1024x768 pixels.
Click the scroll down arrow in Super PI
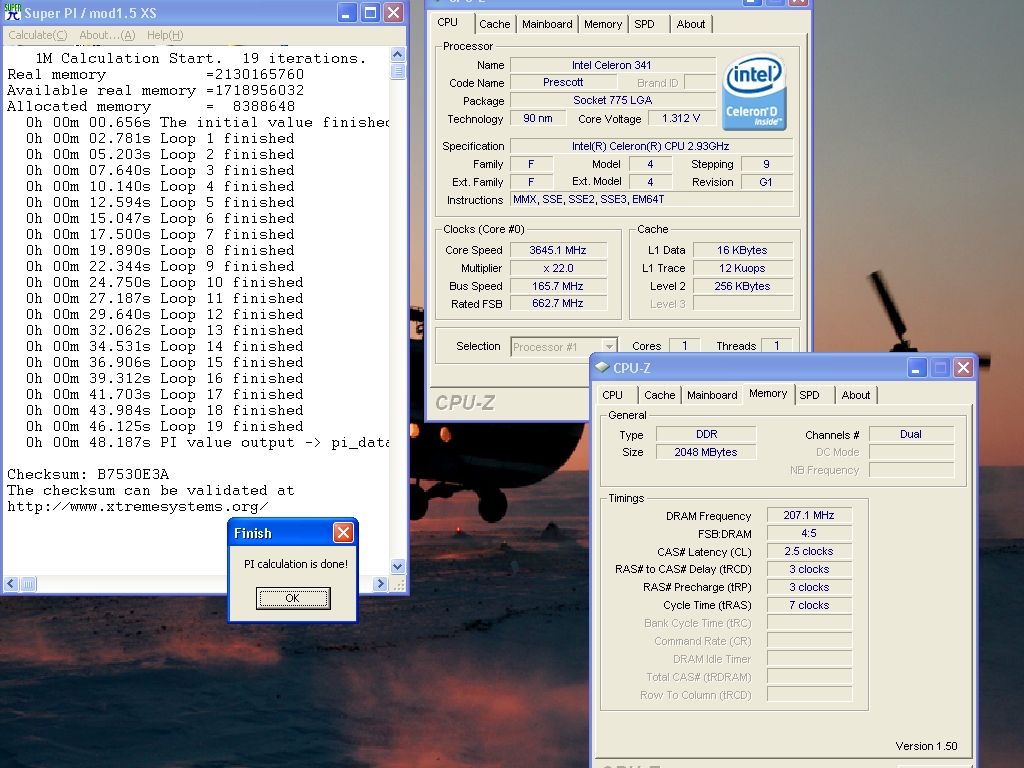[397, 566]
